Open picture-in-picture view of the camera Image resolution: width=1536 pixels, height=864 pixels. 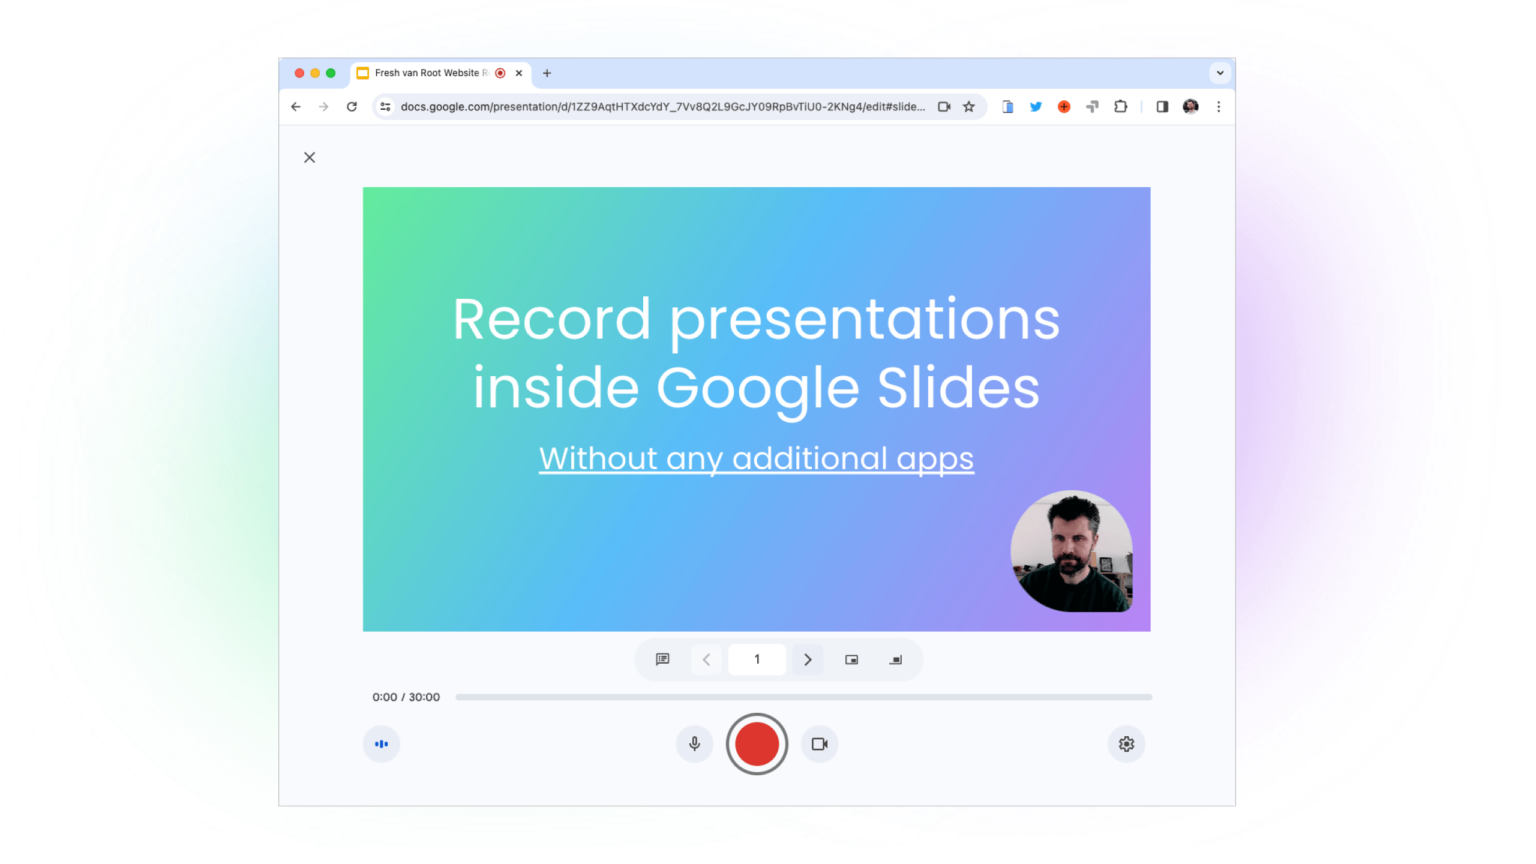coord(851,659)
